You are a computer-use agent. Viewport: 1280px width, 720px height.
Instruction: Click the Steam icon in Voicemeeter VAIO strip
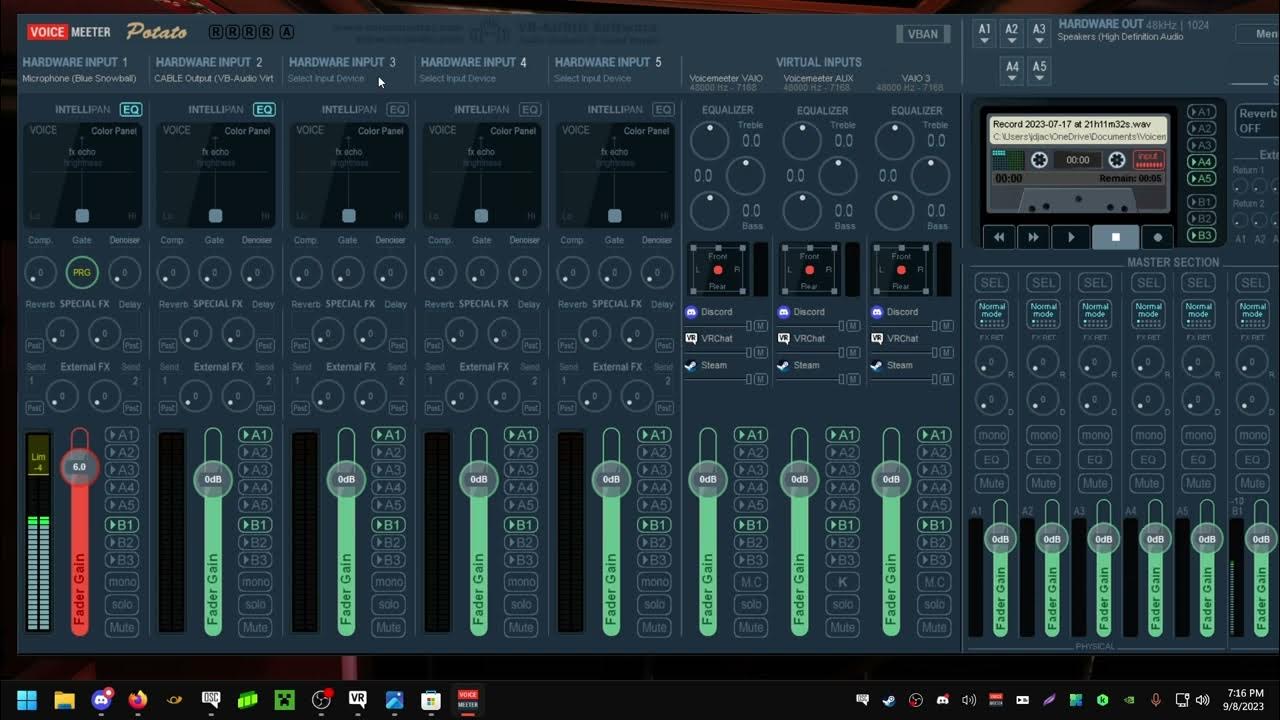point(691,365)
